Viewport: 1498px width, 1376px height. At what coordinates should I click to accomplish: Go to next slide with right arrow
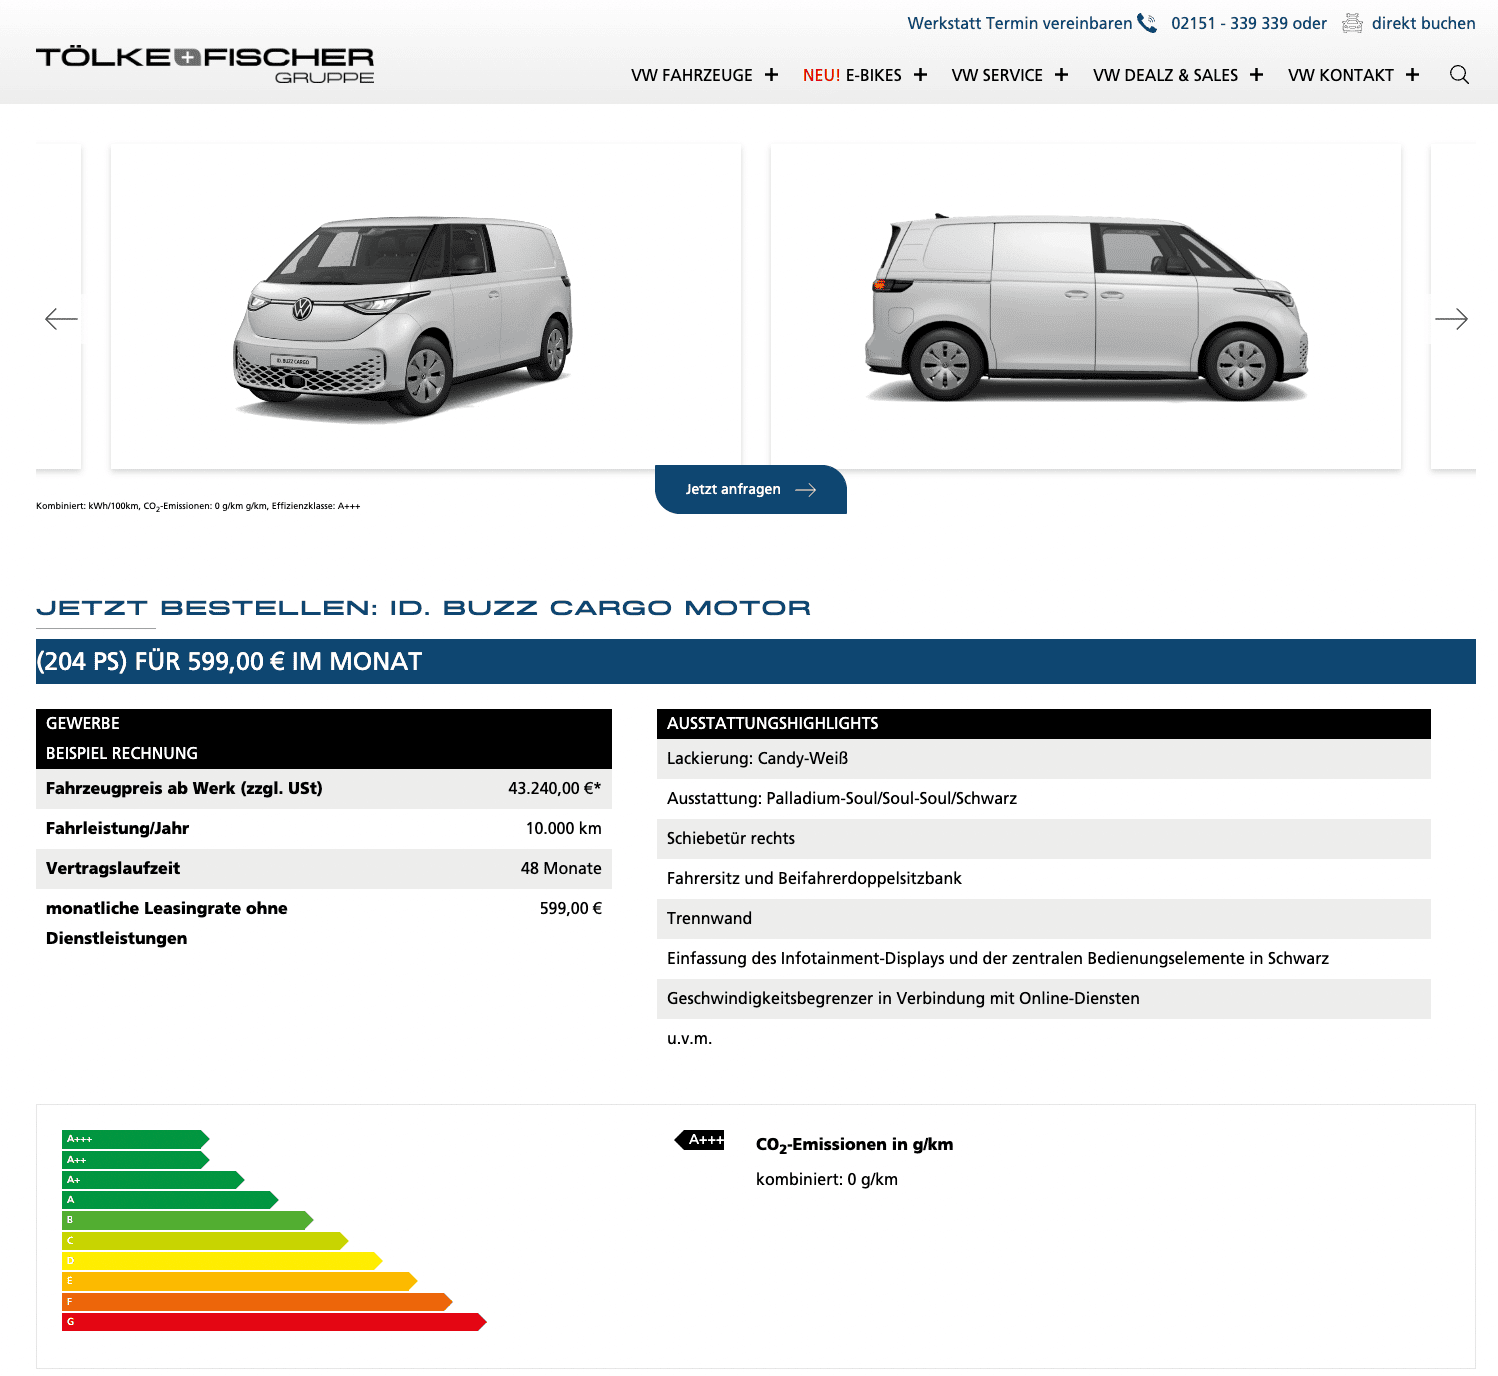[x=1451, y=319]
